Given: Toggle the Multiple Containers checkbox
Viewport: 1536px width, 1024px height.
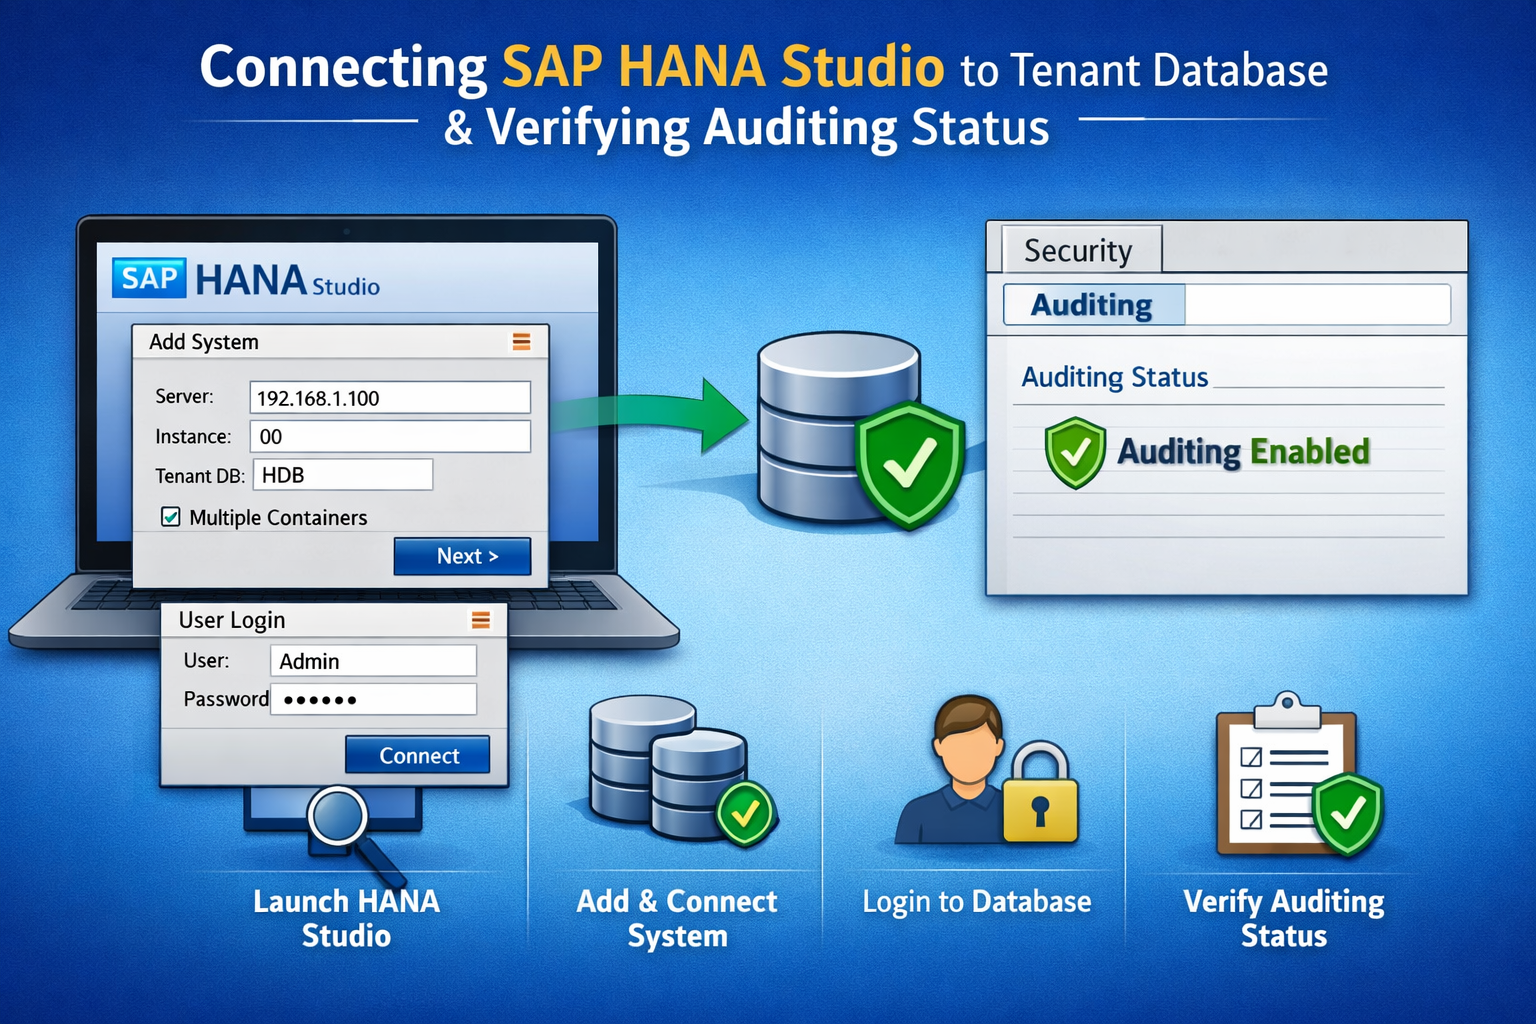Looking at the screenshot, I should click(x=171, y=517).
